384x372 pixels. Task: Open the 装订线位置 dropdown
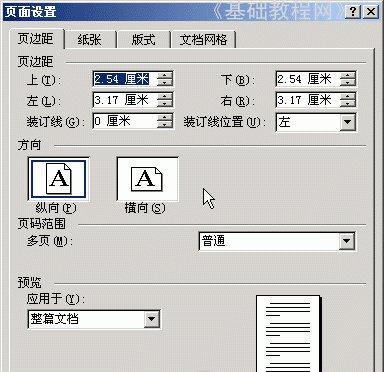coord(347,122)
